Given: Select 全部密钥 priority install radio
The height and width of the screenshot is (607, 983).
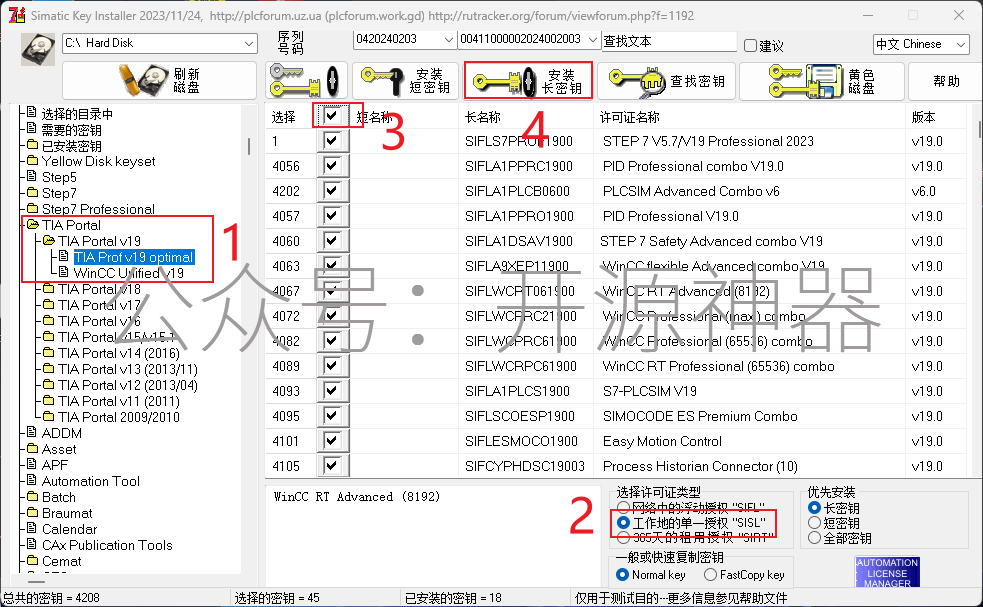Looking at the screenshot, I should tap(814, 537).
